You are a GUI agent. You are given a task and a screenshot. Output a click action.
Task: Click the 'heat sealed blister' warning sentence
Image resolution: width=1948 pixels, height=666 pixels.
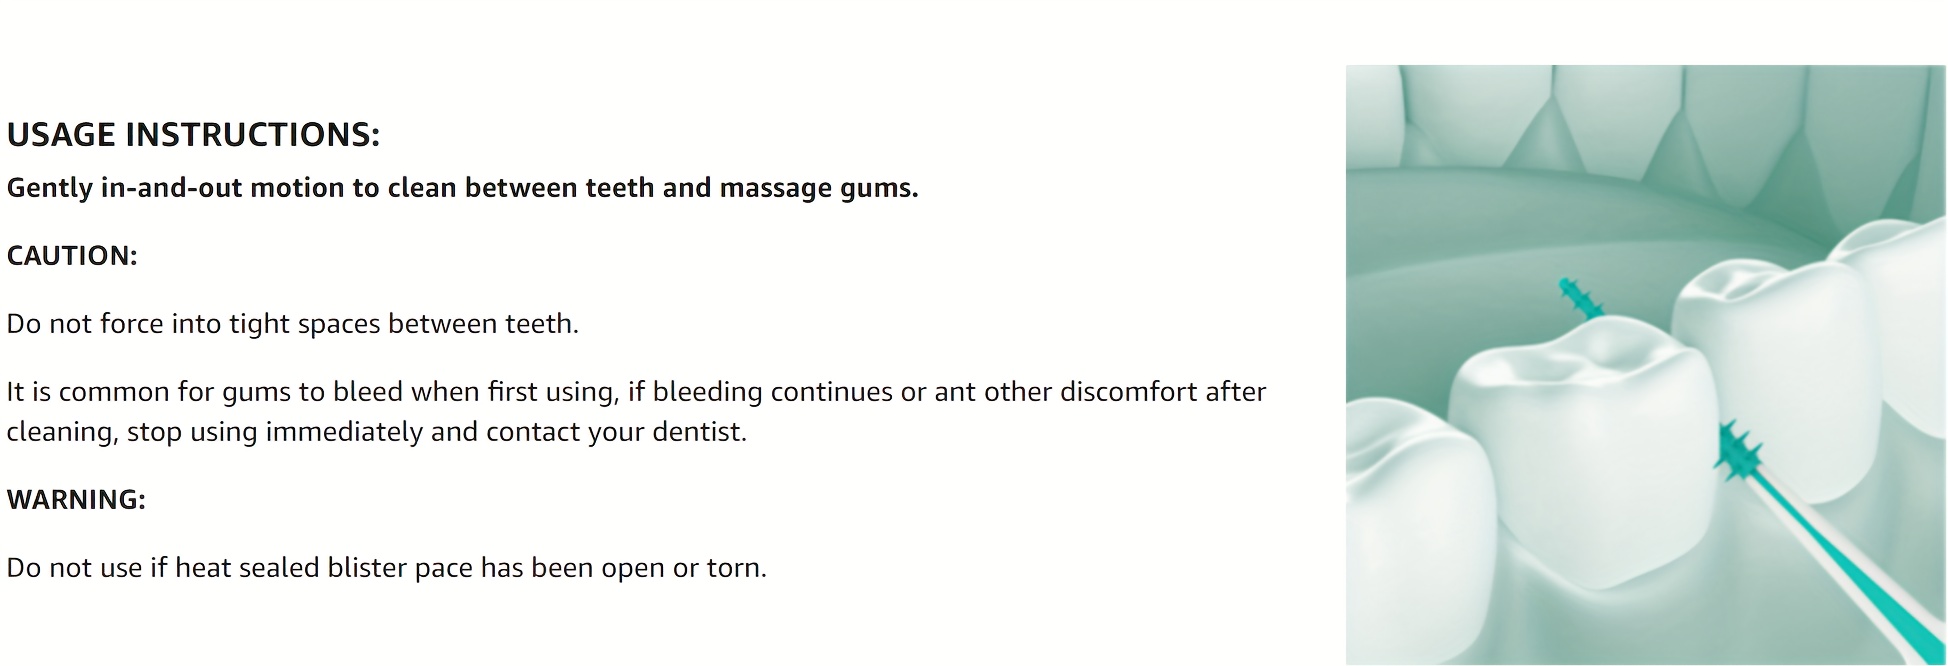pyautogui.click(x=386, y=568)
